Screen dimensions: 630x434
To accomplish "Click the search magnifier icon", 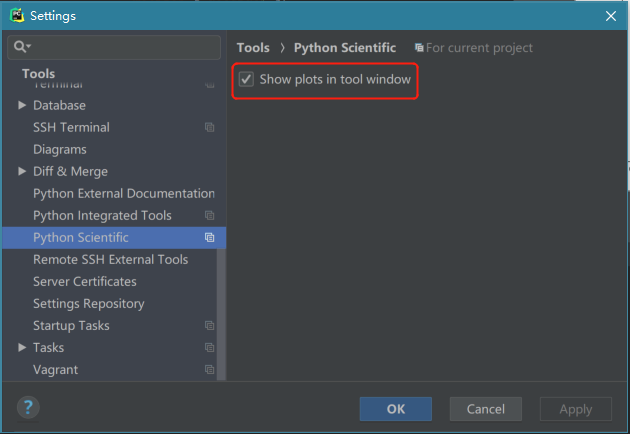I will [21, 47].
